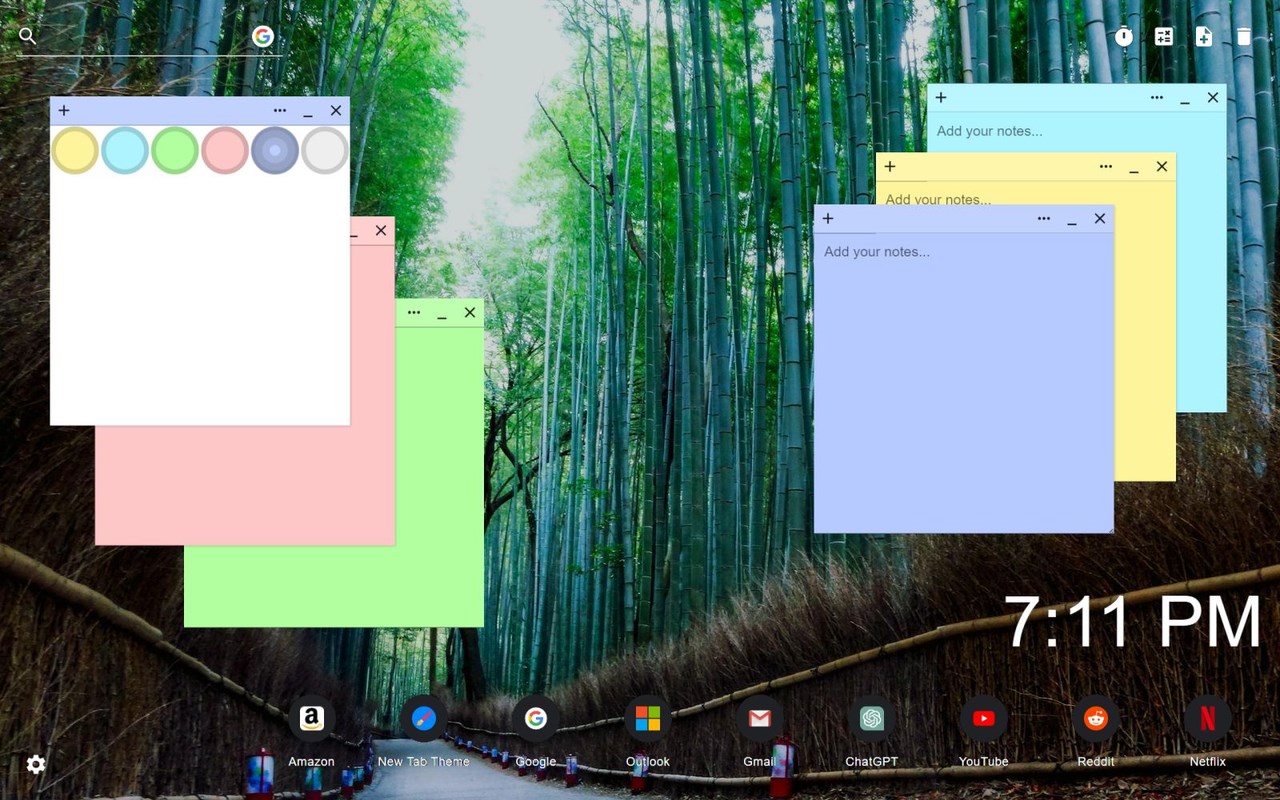The width and height of the screenshot is (1280, 800).
Task: Click the three-dot menu on the white note
Action: tap(280, 111)
